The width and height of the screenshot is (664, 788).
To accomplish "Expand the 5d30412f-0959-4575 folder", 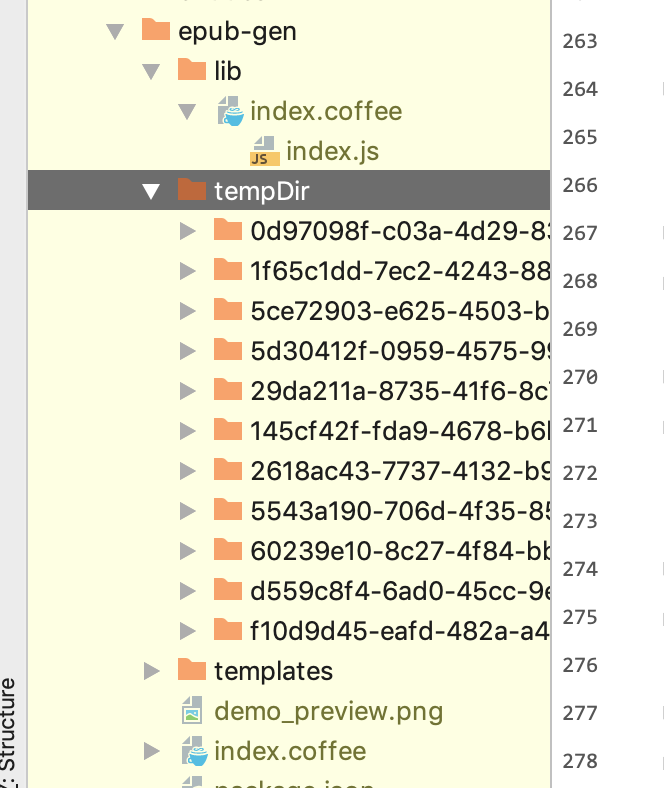I will (x=187, y=351).
